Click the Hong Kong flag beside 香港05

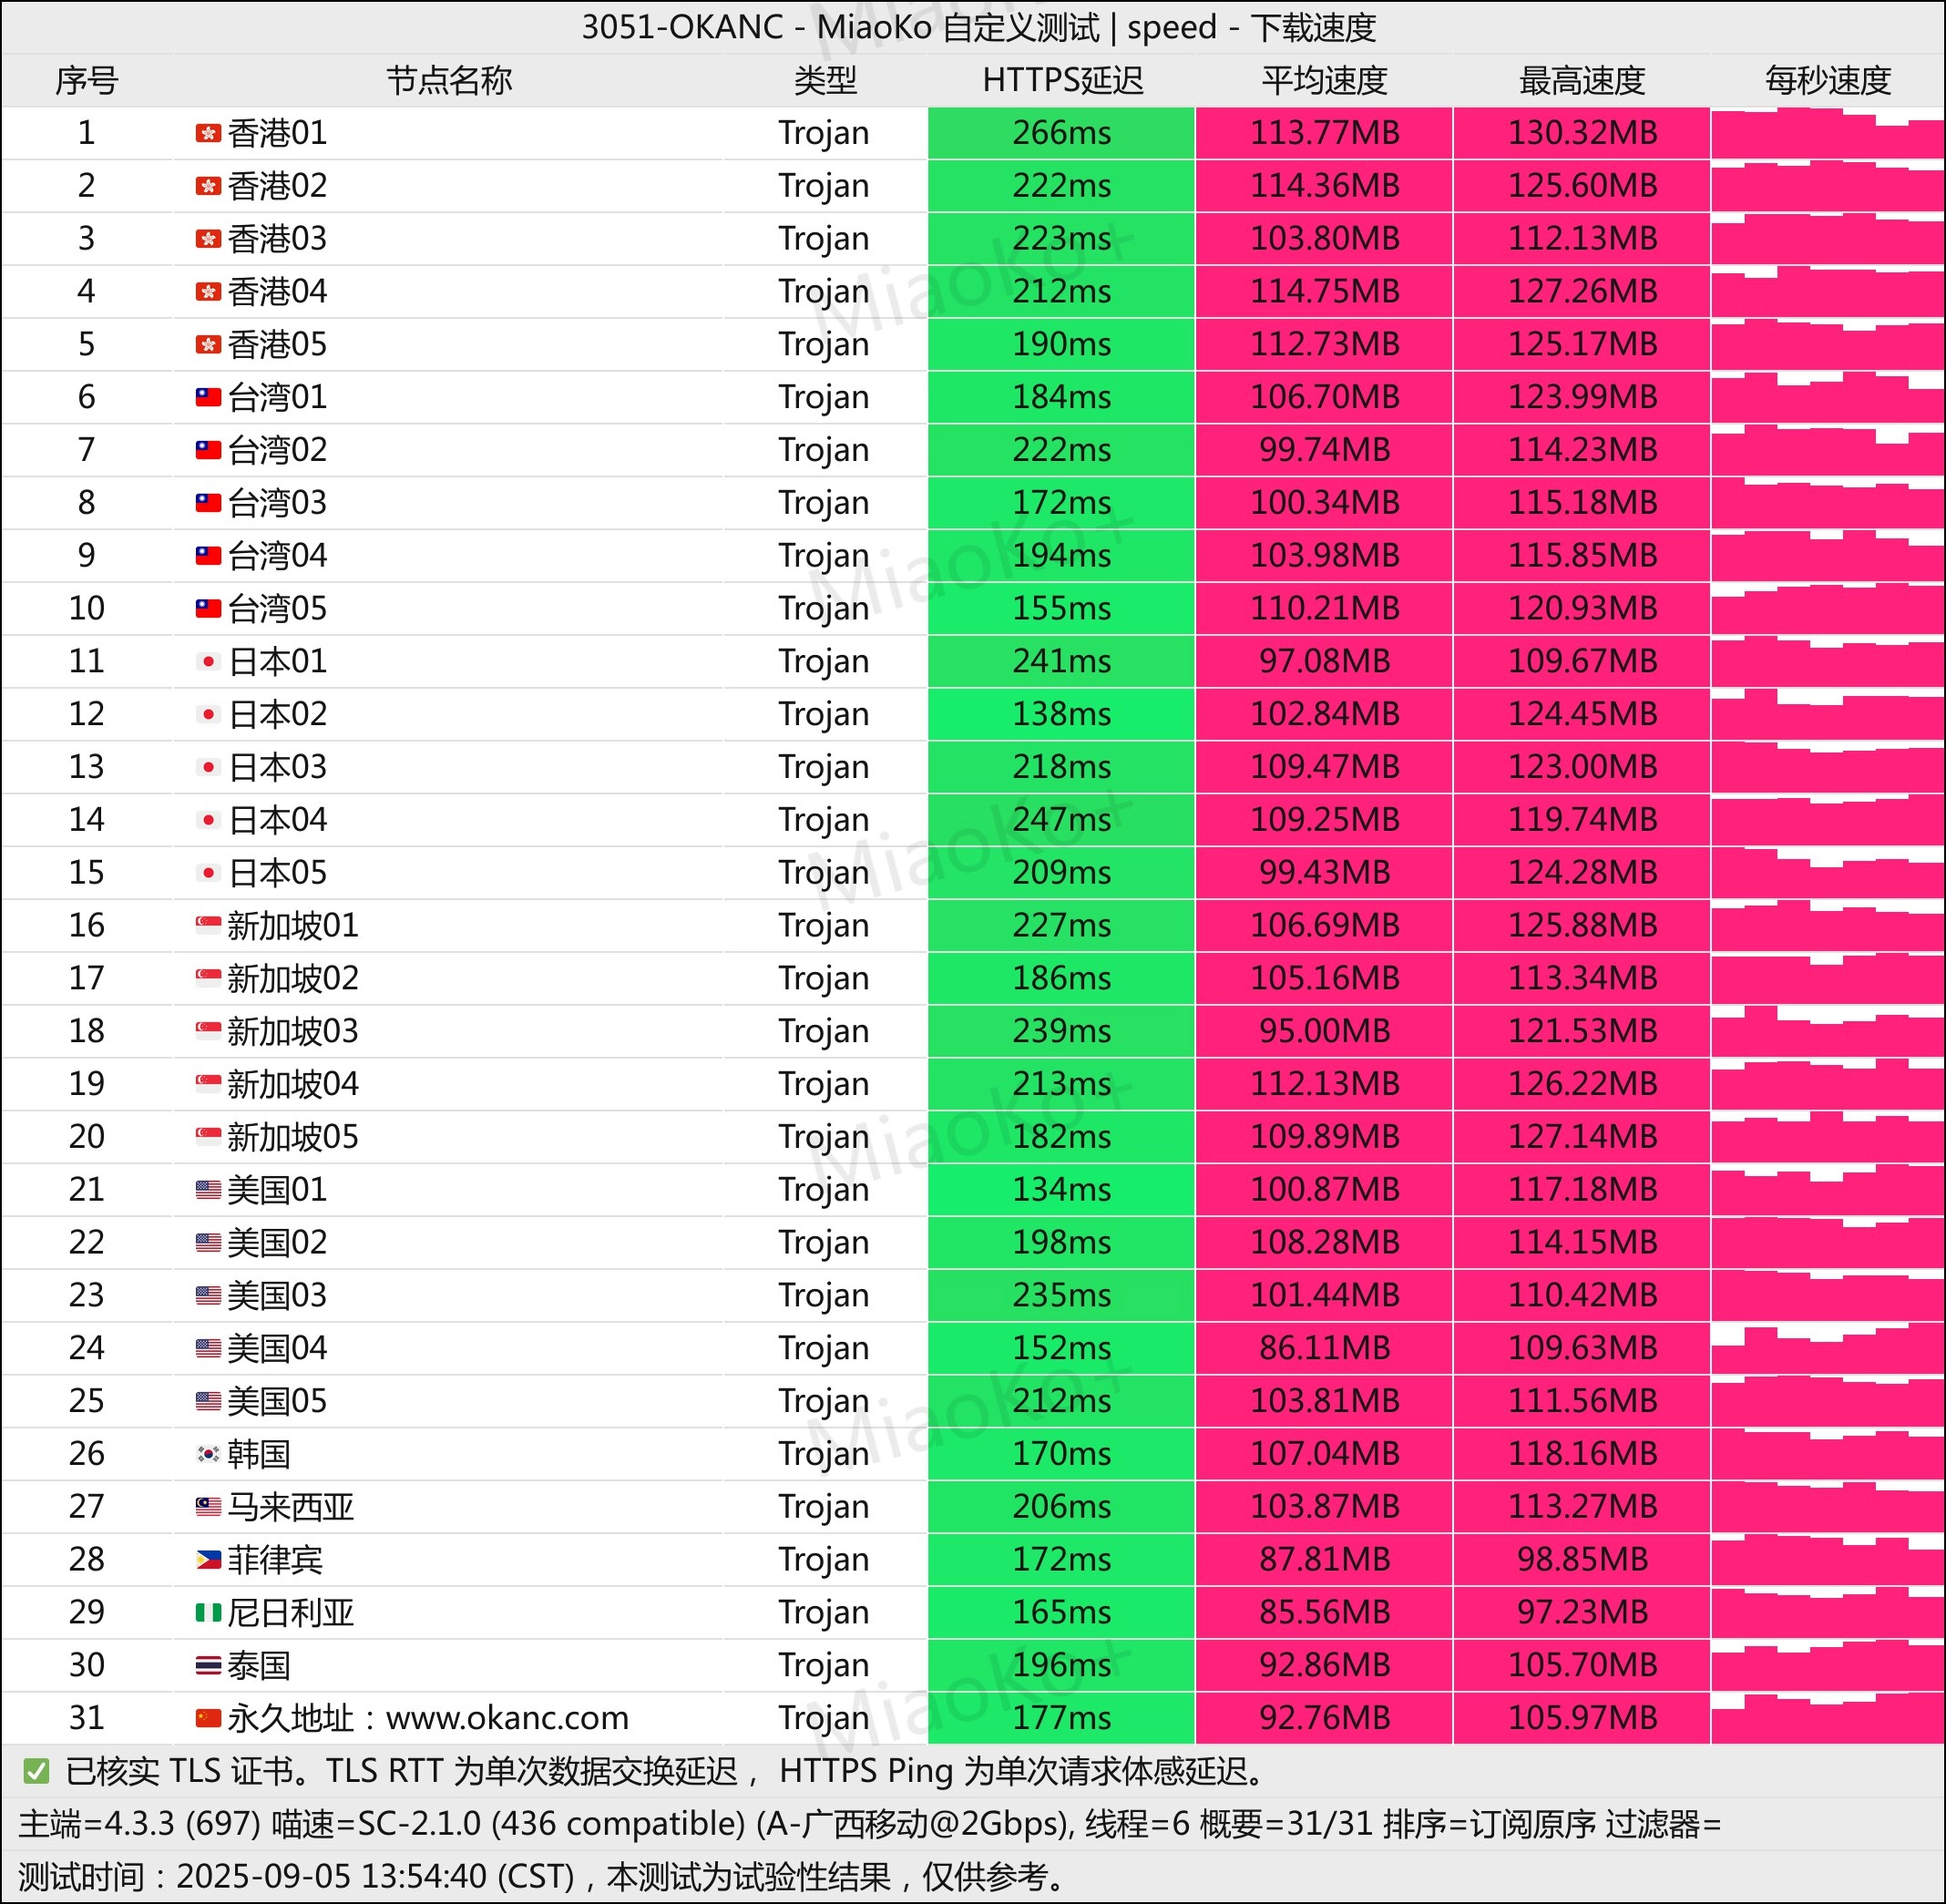(x=208, y=345)
